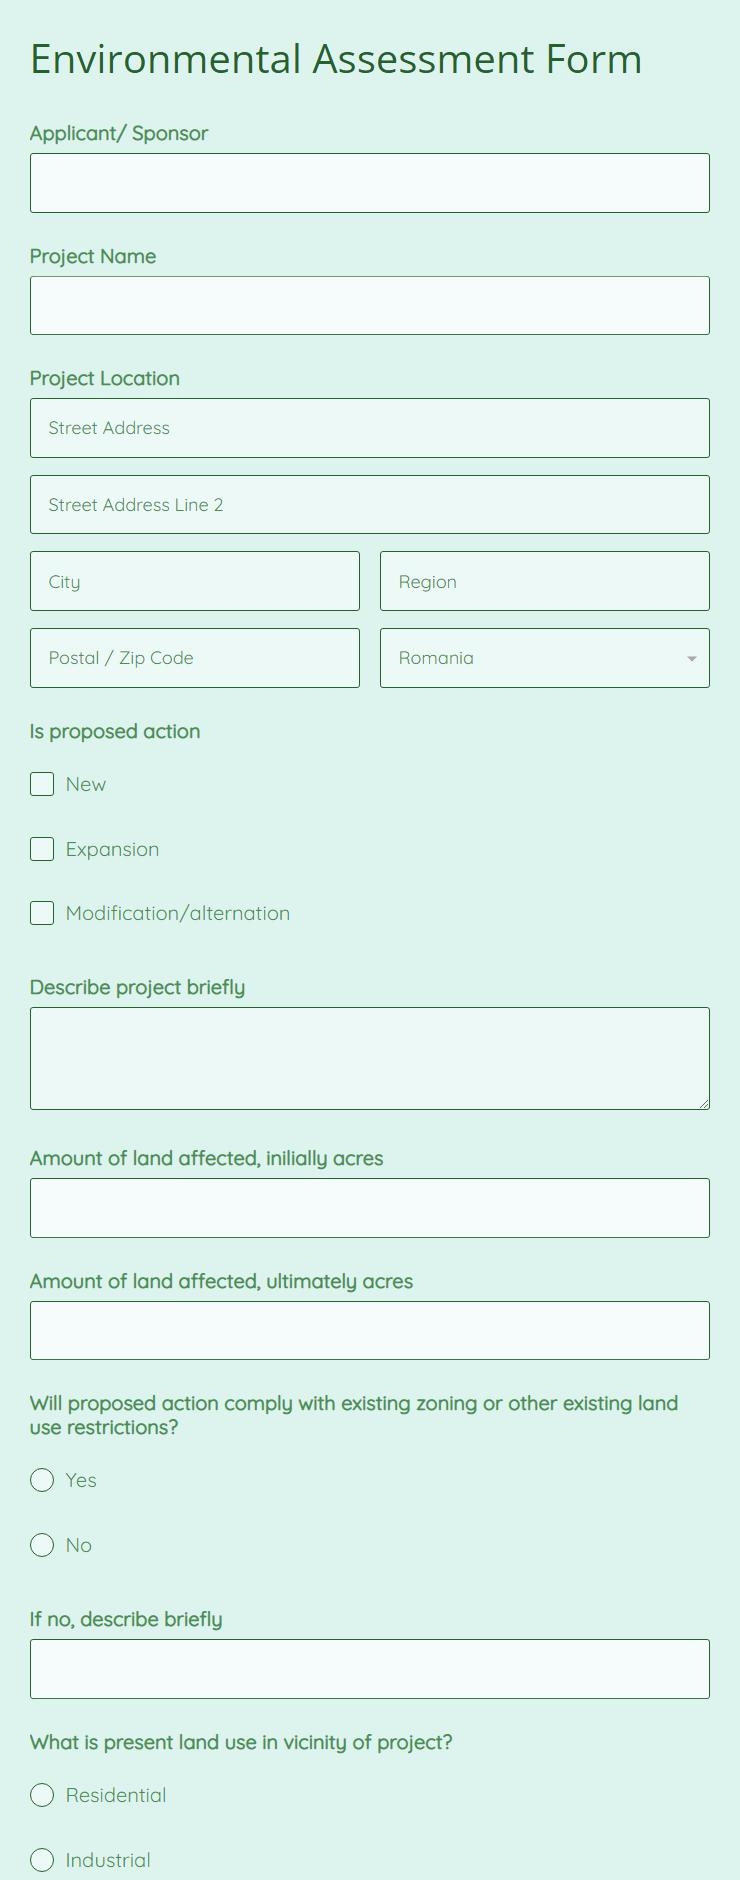
Task: Check the Modification/alternation checkbox
Action: click(x=42, y=913)
